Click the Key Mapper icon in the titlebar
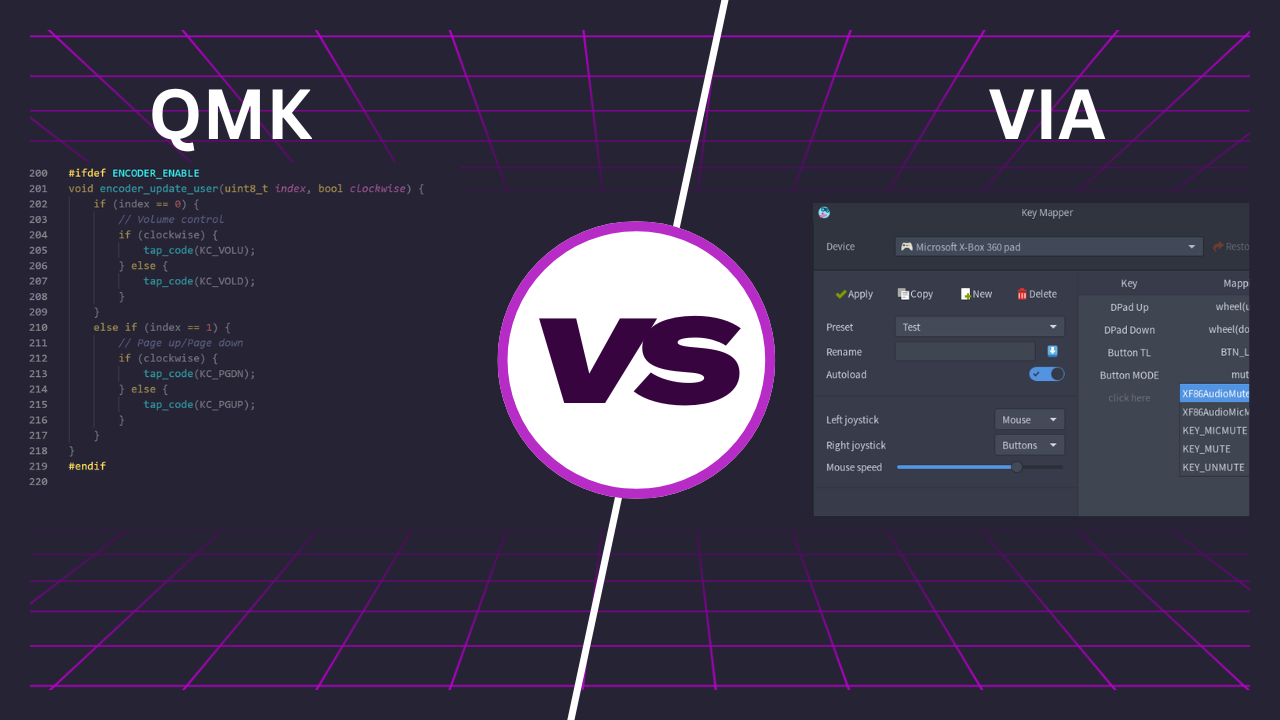 [x=824, y=212]
